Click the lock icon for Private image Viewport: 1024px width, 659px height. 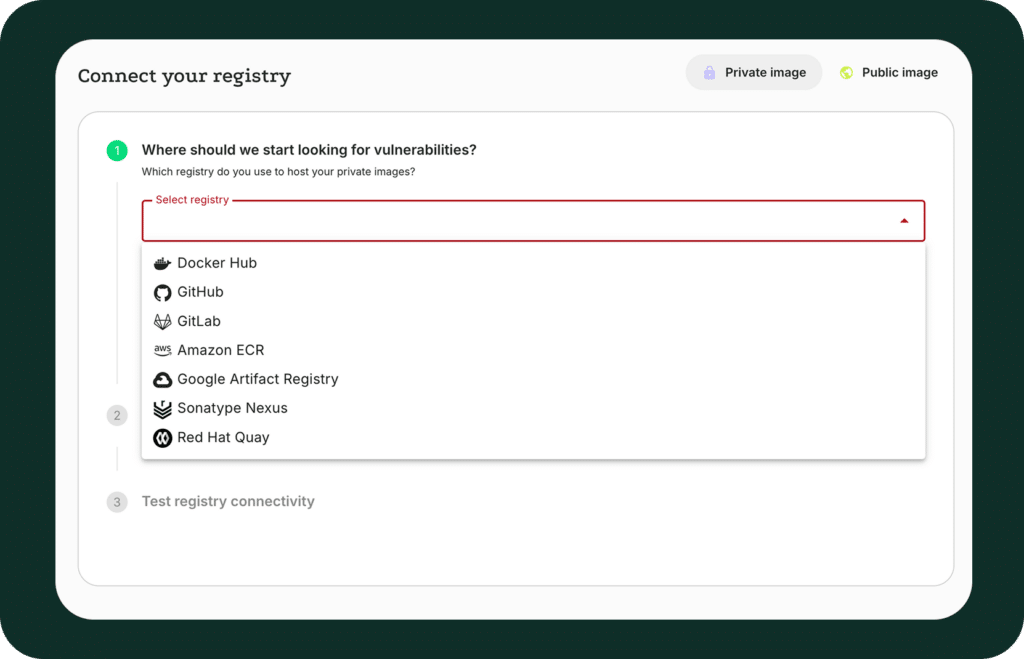pyautogui.click(x=709, y=72)
